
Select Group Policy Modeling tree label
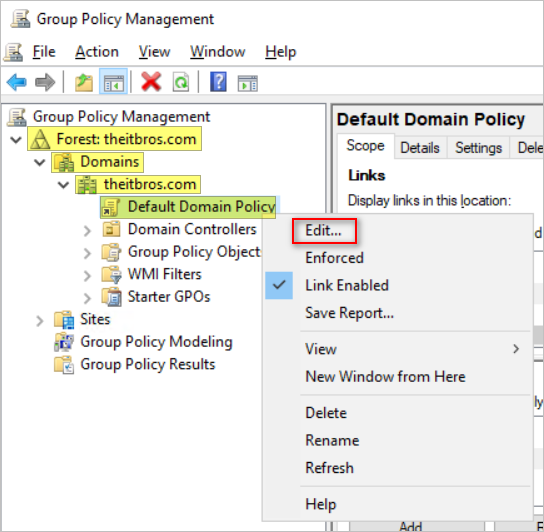(156, 342)
